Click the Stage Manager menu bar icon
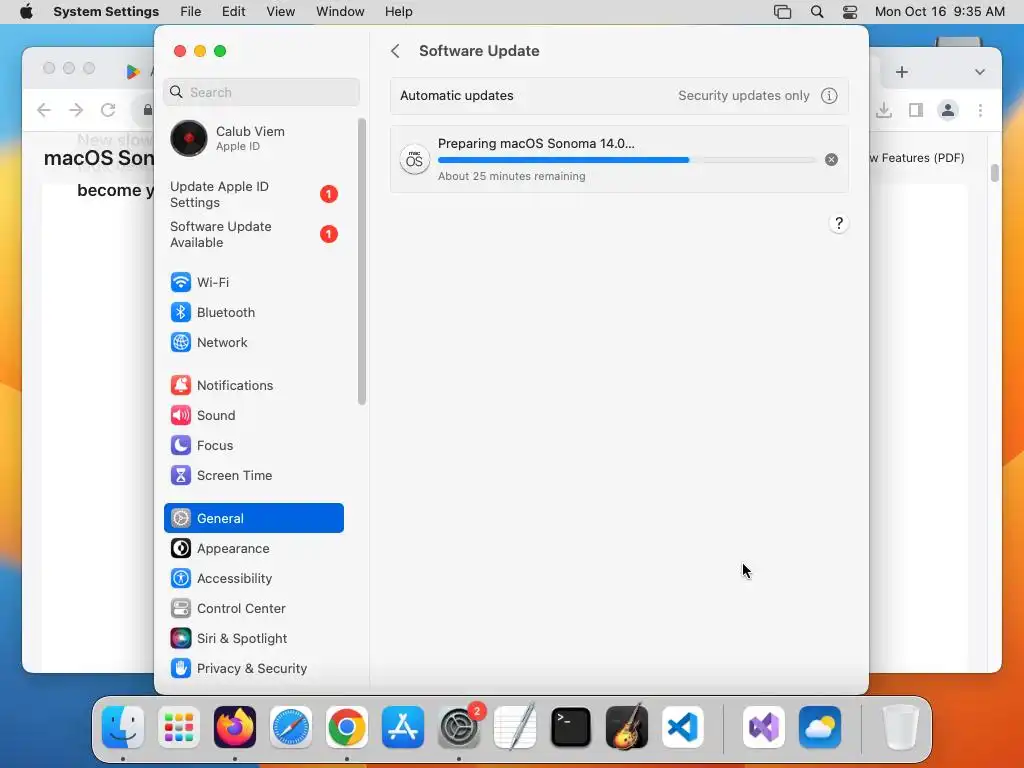 coord(782,12)
